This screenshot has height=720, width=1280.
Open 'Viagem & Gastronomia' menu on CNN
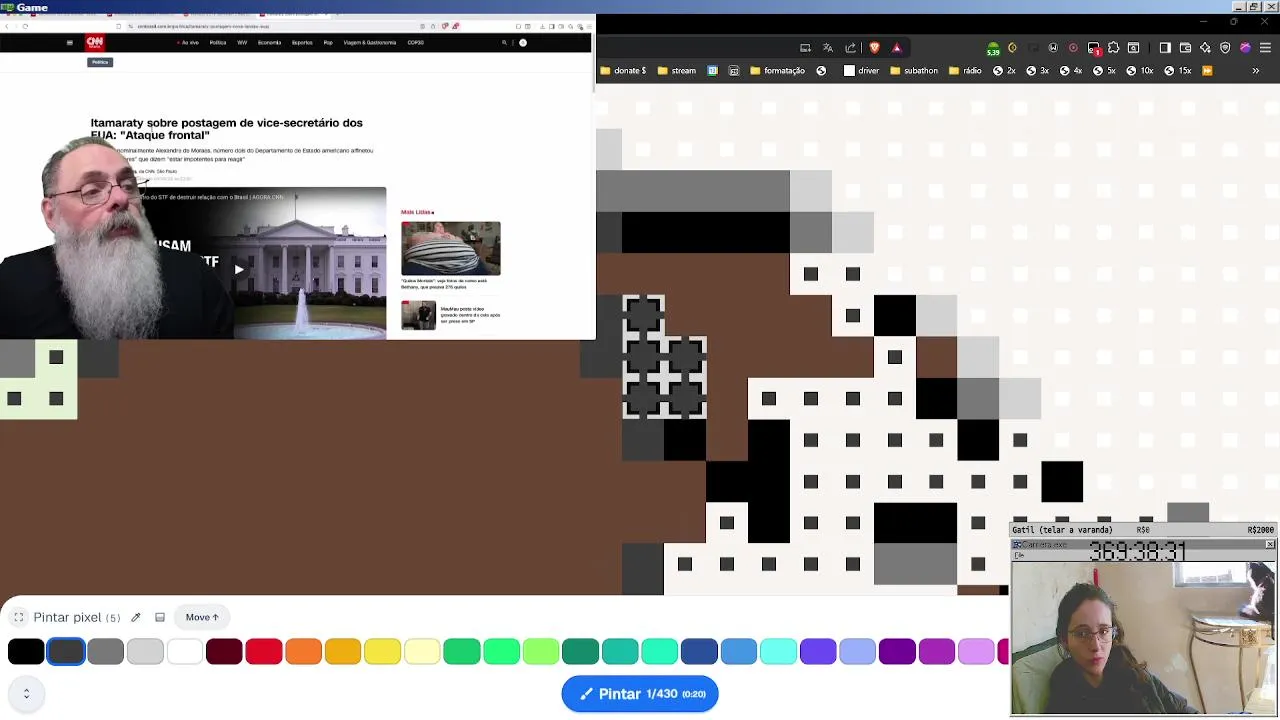click(370, 42)
